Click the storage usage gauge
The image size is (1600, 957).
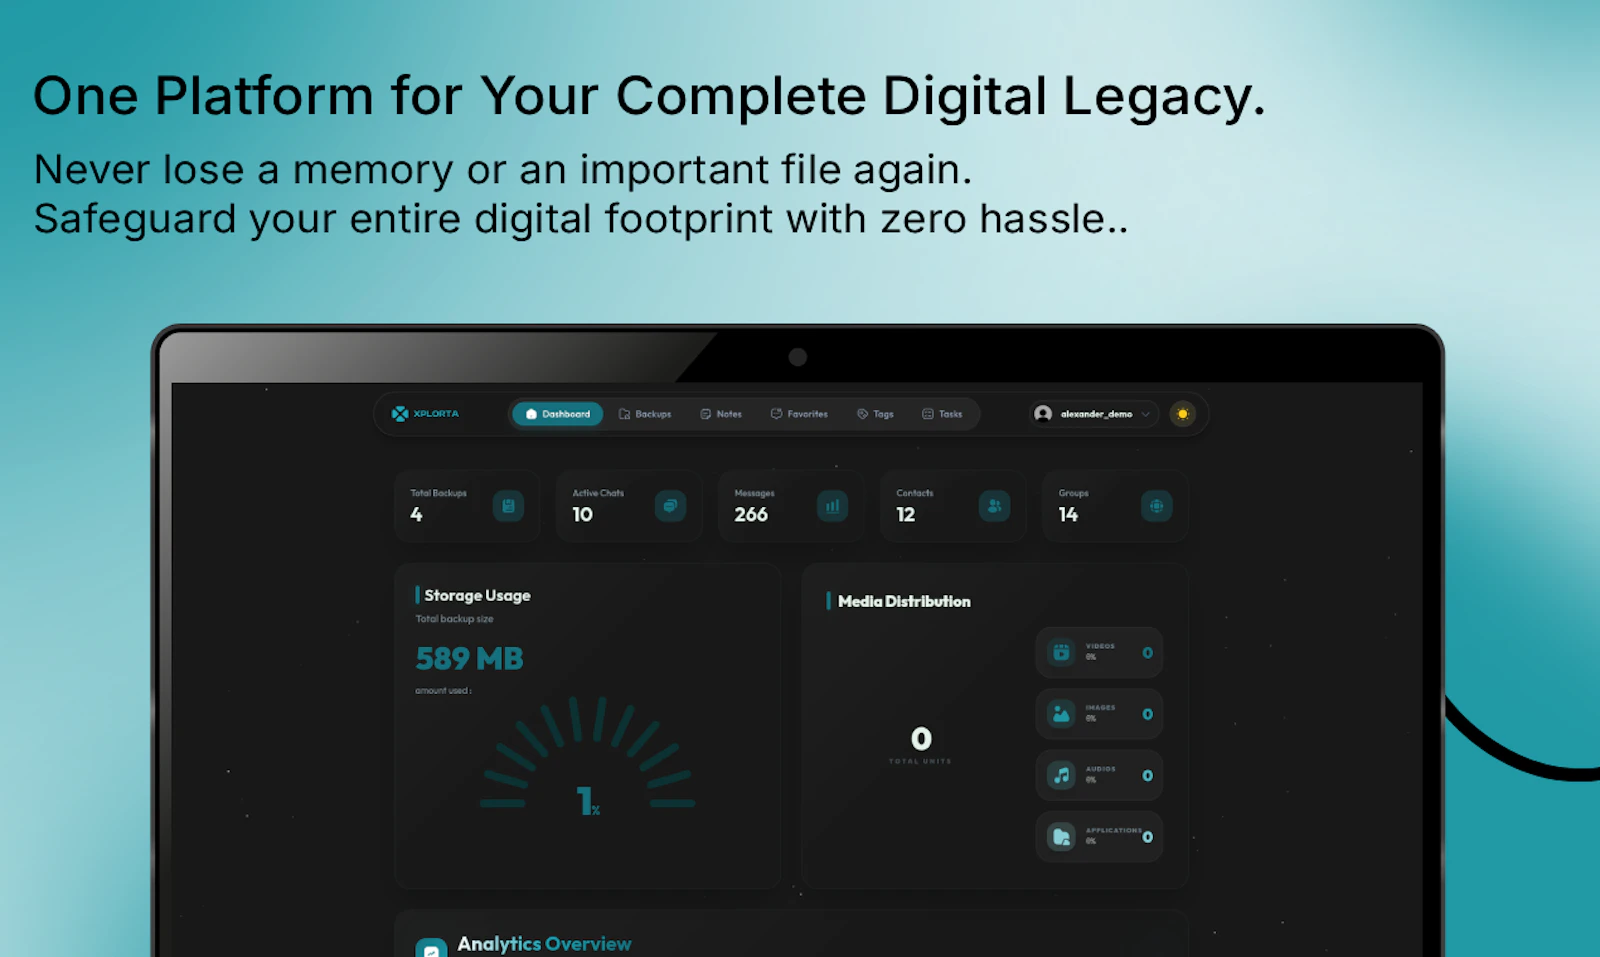tap(587, 754)
